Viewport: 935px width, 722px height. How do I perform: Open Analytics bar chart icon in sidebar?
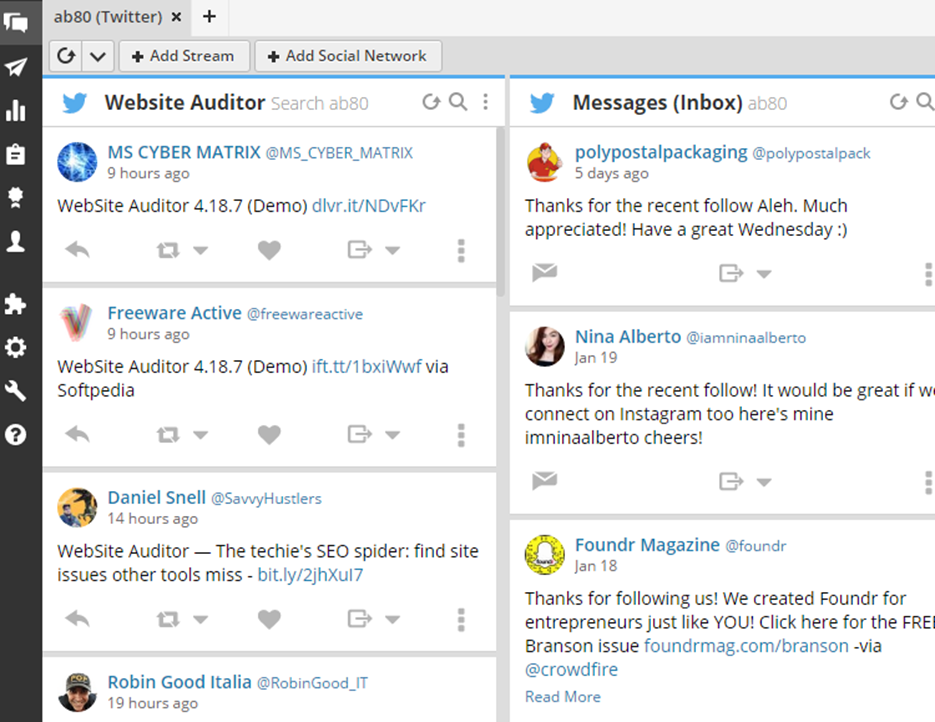pyautogui.click(x=16, y=110)
